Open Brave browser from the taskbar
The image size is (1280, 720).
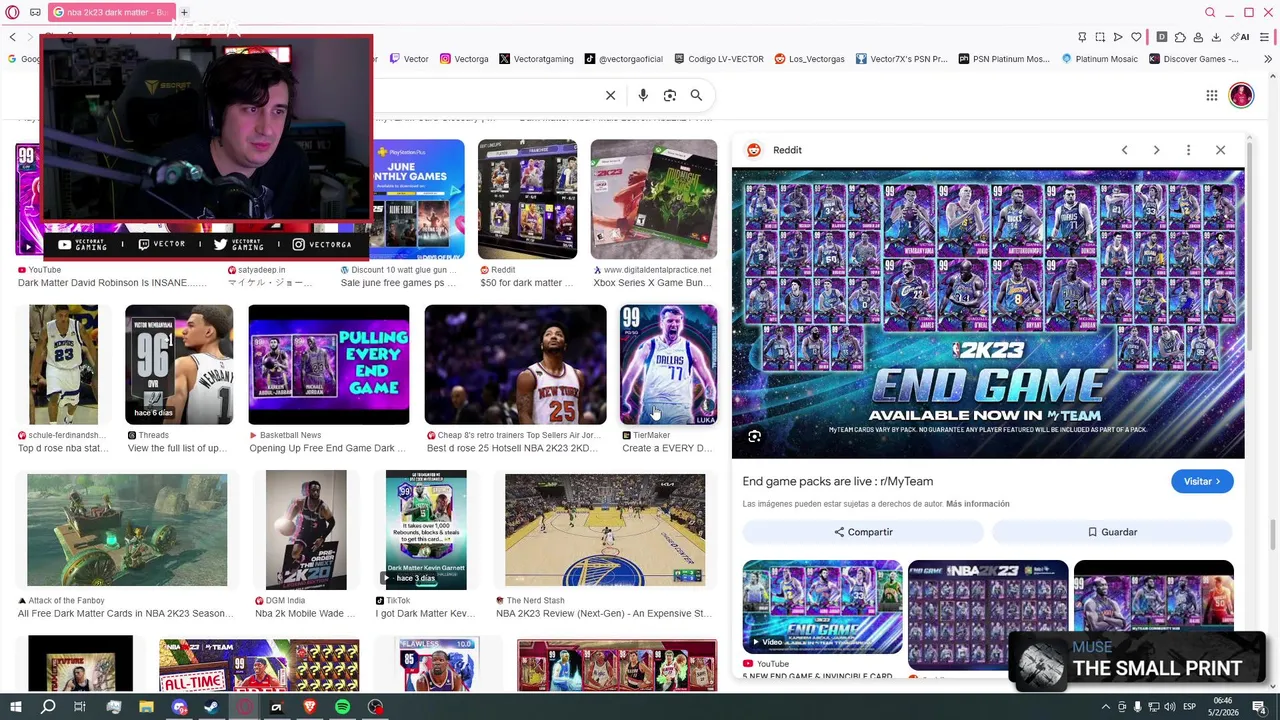[x=309, y=707]
